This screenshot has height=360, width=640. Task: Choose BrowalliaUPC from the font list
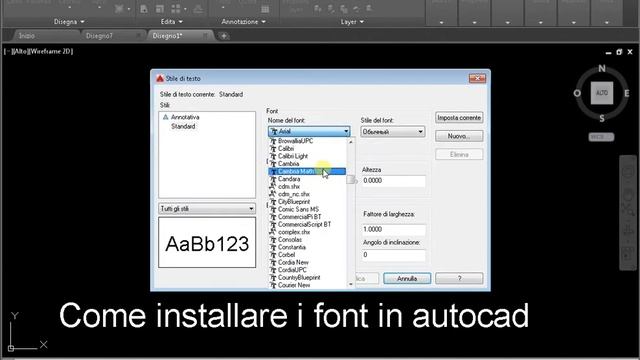tap(307, 141)
